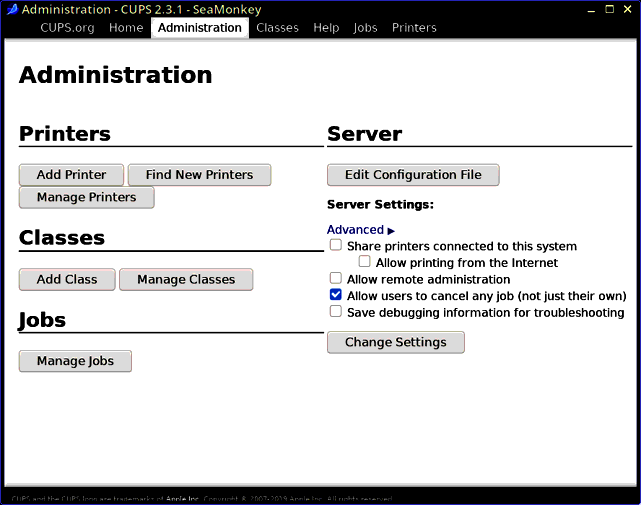Enable Share printers connected to this system
Viewport: 641px width, 505px height.
336,245
